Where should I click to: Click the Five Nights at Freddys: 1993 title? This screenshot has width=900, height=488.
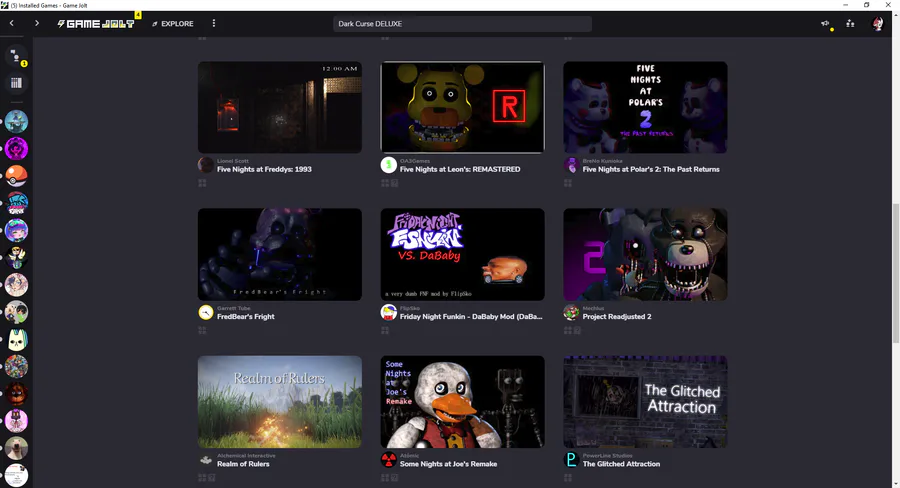(264, 169)
